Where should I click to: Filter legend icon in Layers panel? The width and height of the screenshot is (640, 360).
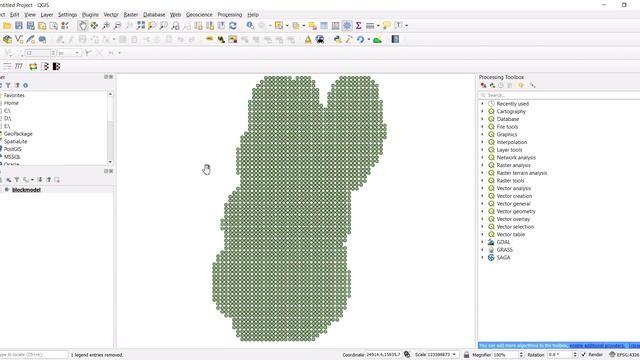(x=17, y=180)
